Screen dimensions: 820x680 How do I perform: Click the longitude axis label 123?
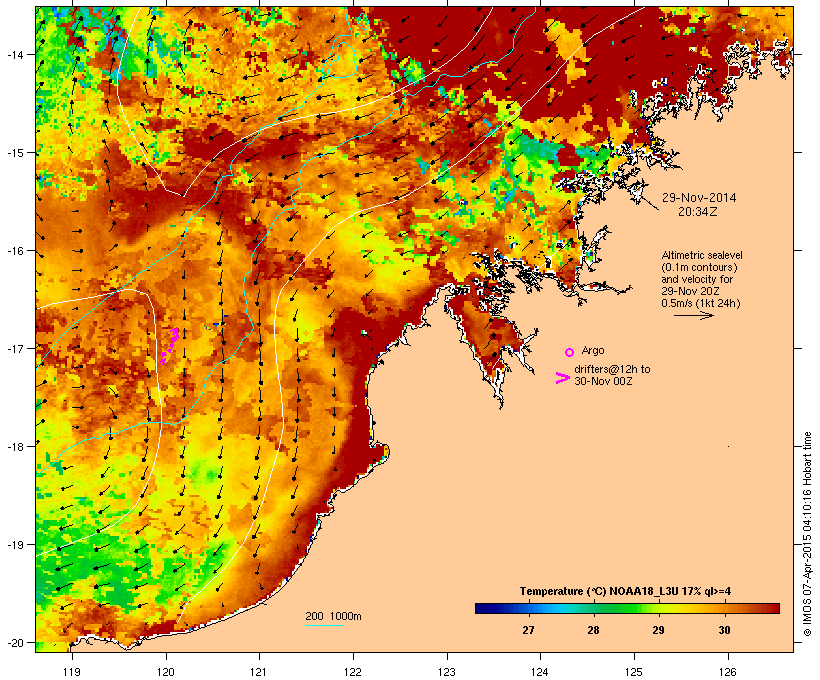click(x=447, y=672)
